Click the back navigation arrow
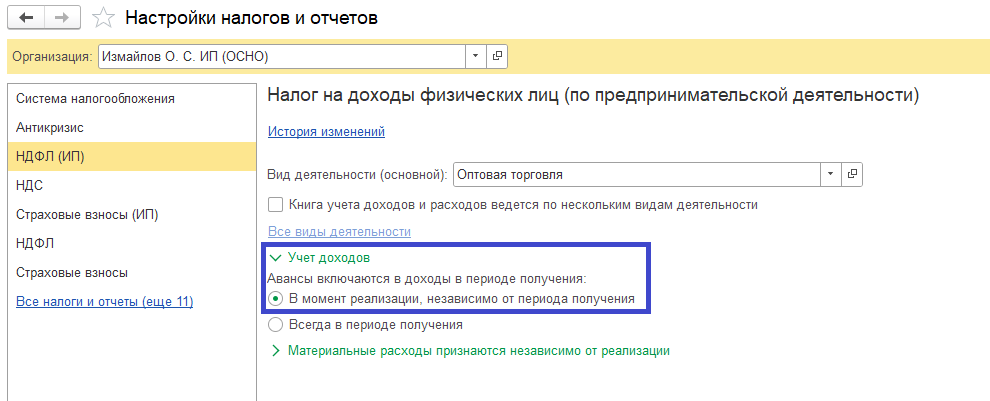The height and width of the screenshot is (401, 990). [28, 18]
